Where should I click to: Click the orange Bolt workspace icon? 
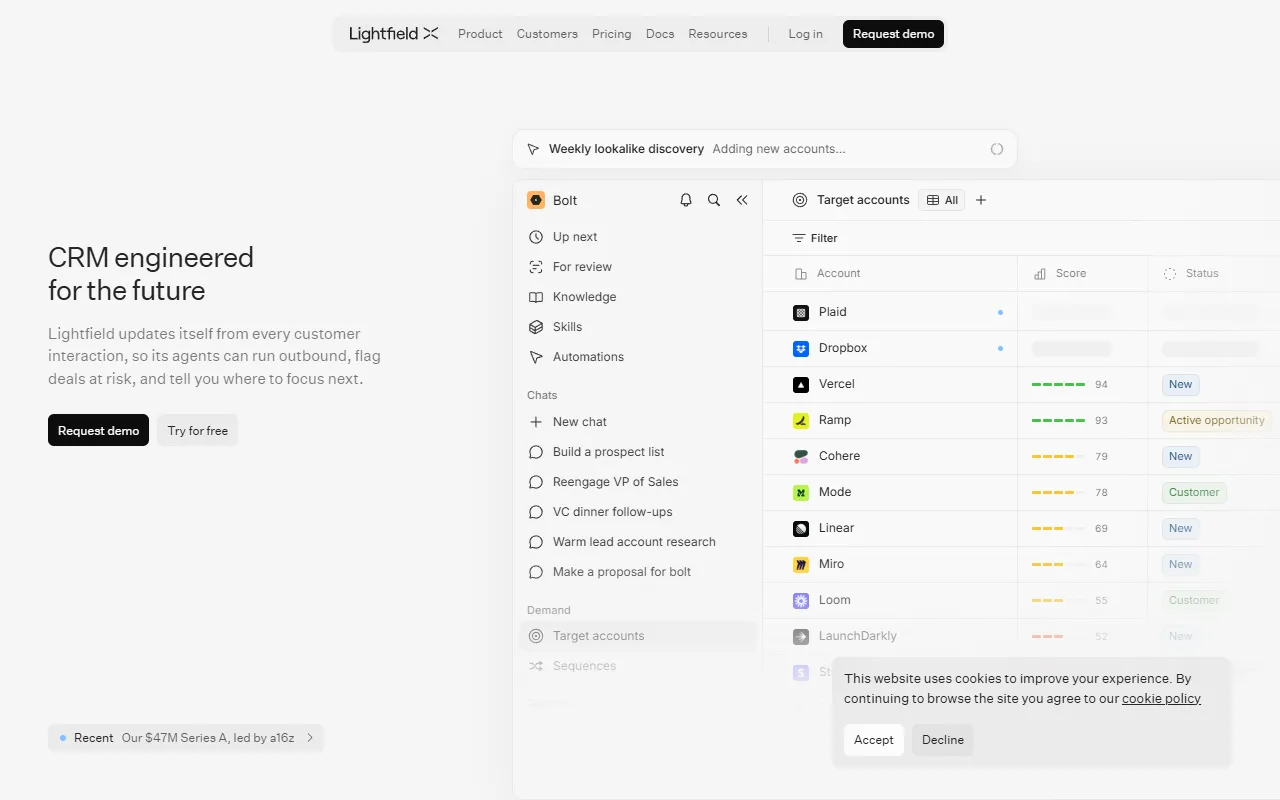[536, 200]
